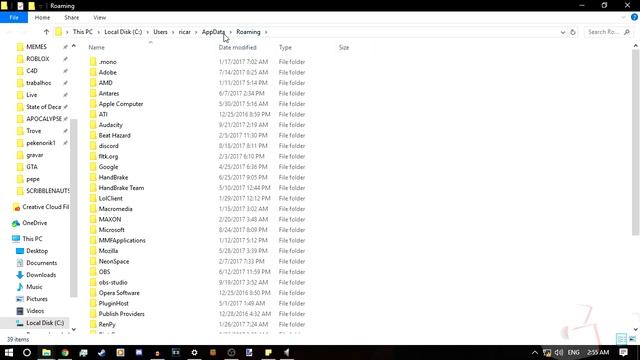Open the Windows Start menu

pyautogui.click(x=9, y=352)
